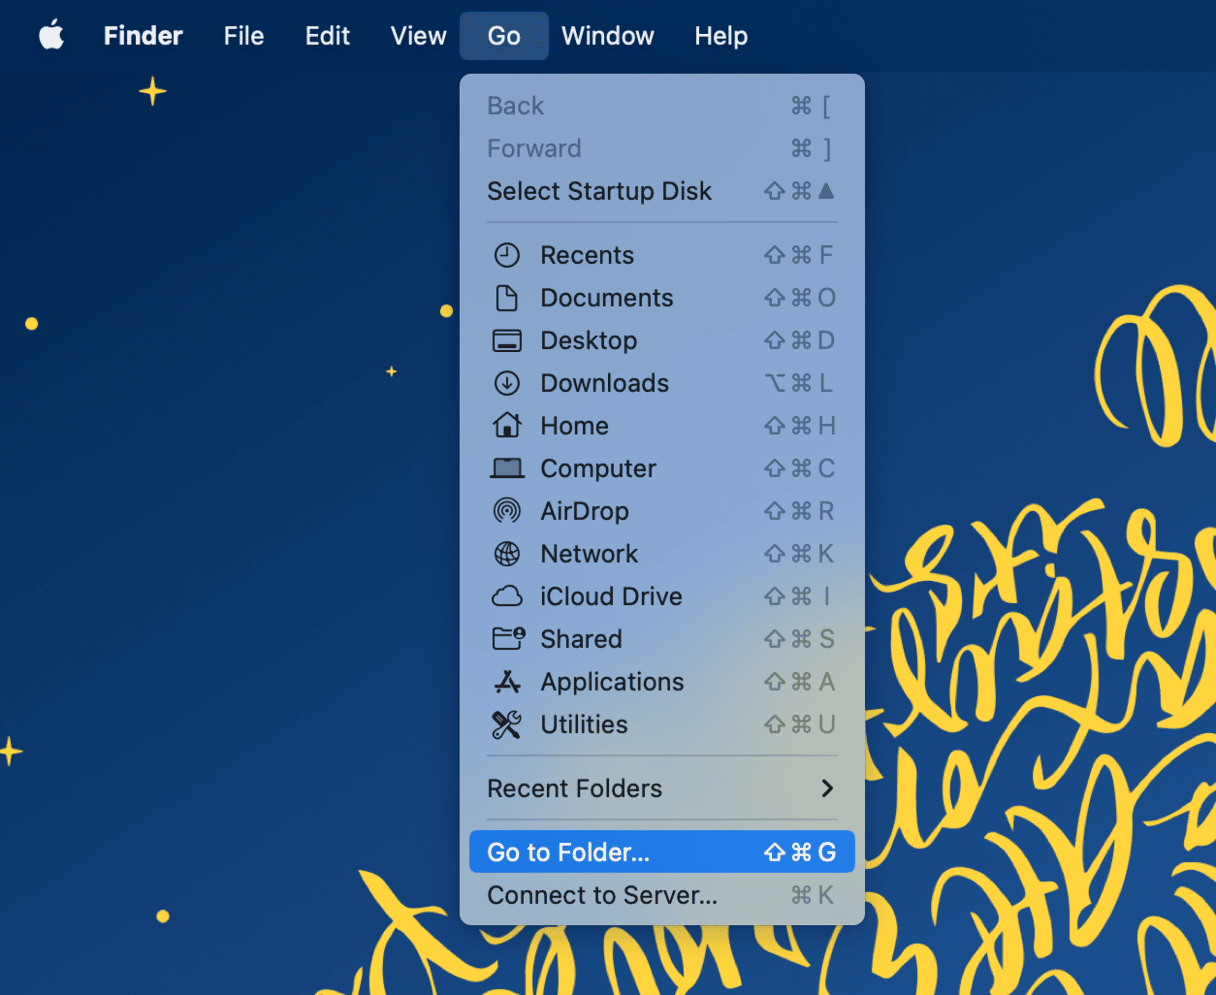Click the Network globe icon

click(x=507, y=554)
